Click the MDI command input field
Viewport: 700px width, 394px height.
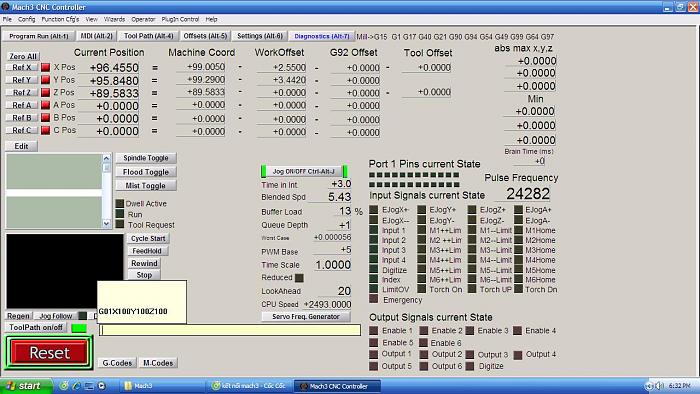230,330
